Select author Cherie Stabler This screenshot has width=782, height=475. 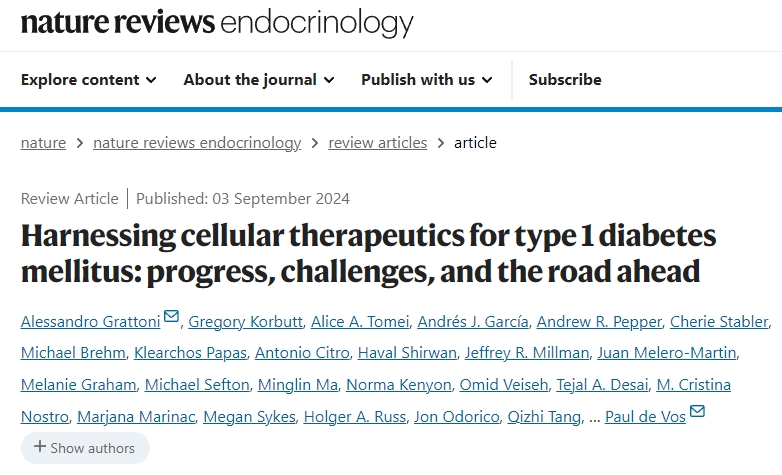[x=718, y=322]
